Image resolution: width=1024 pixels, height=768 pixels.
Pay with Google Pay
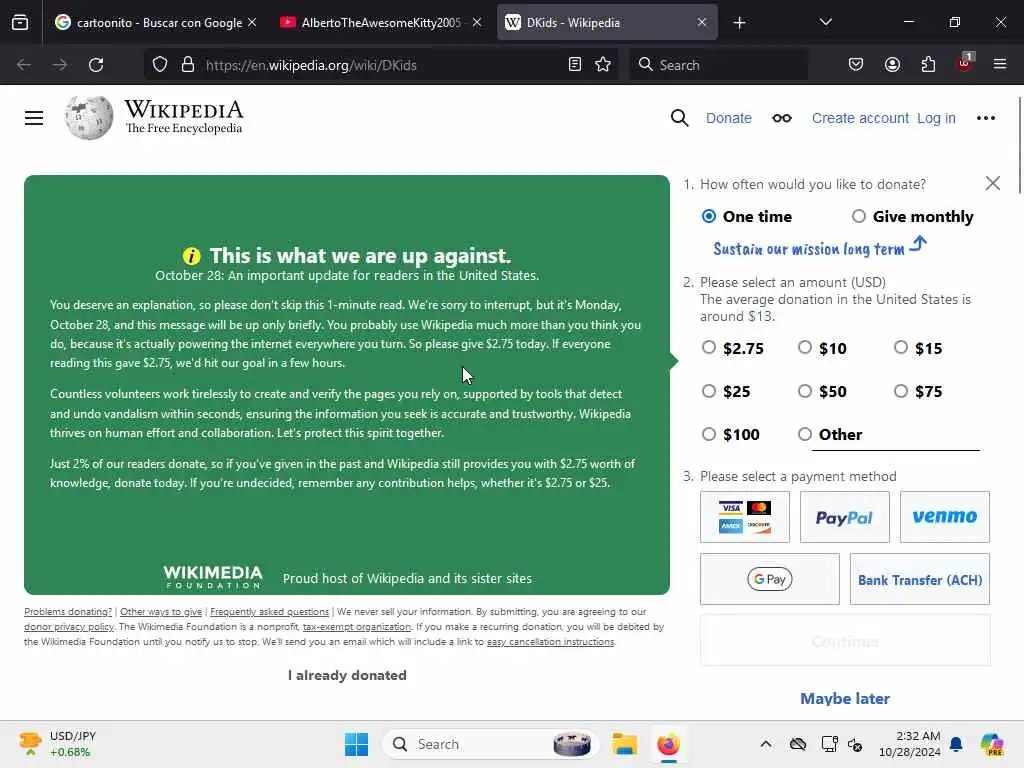coord(769,579)
